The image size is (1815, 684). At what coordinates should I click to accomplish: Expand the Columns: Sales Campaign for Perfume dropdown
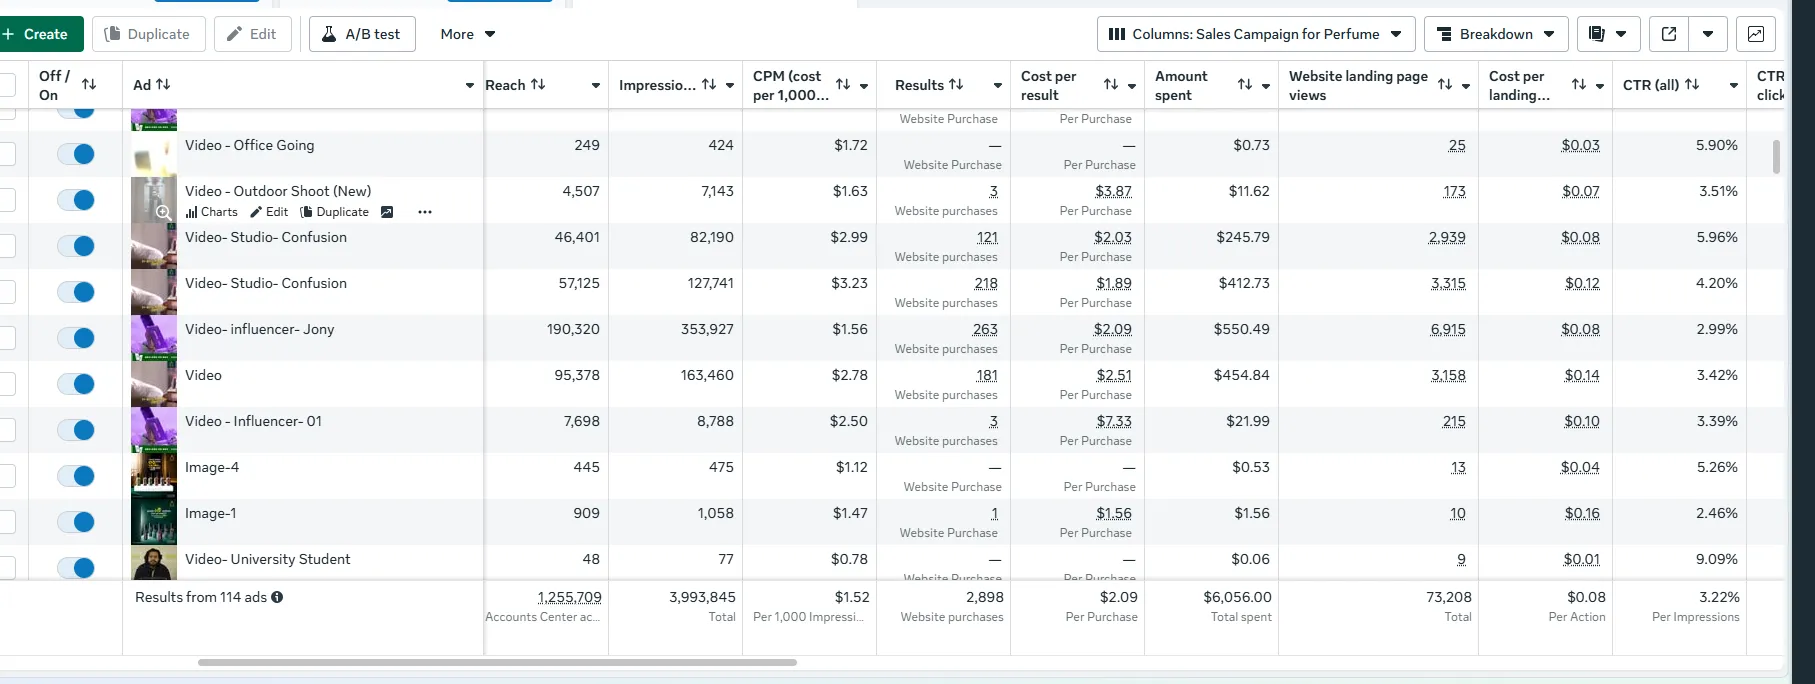pyautogui.click(x=1255, y=34)
